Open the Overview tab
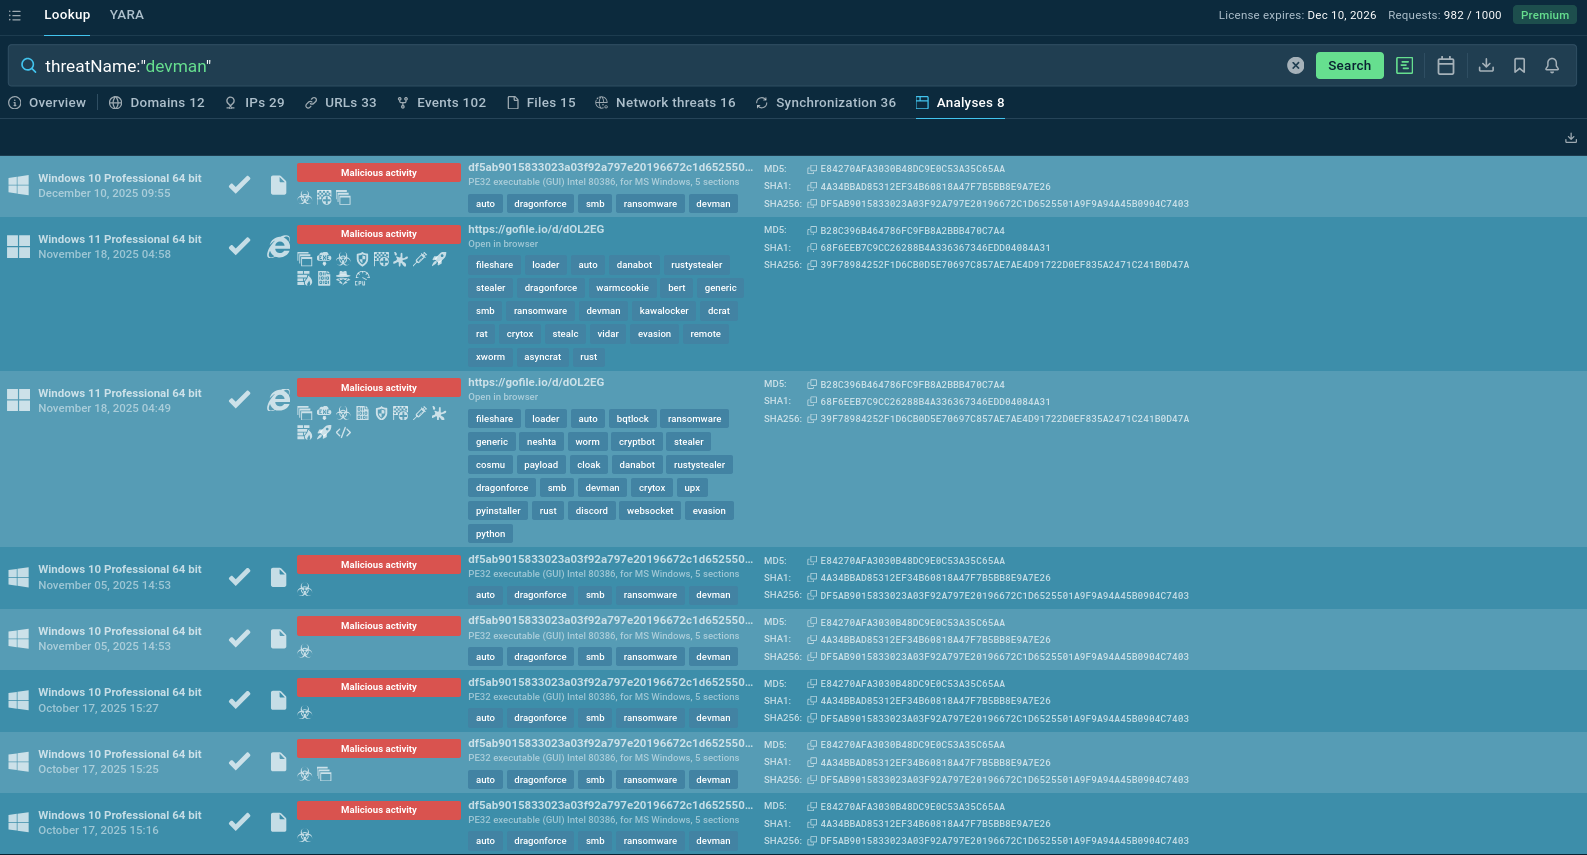Screen dimensions: 1587x855 47,103
